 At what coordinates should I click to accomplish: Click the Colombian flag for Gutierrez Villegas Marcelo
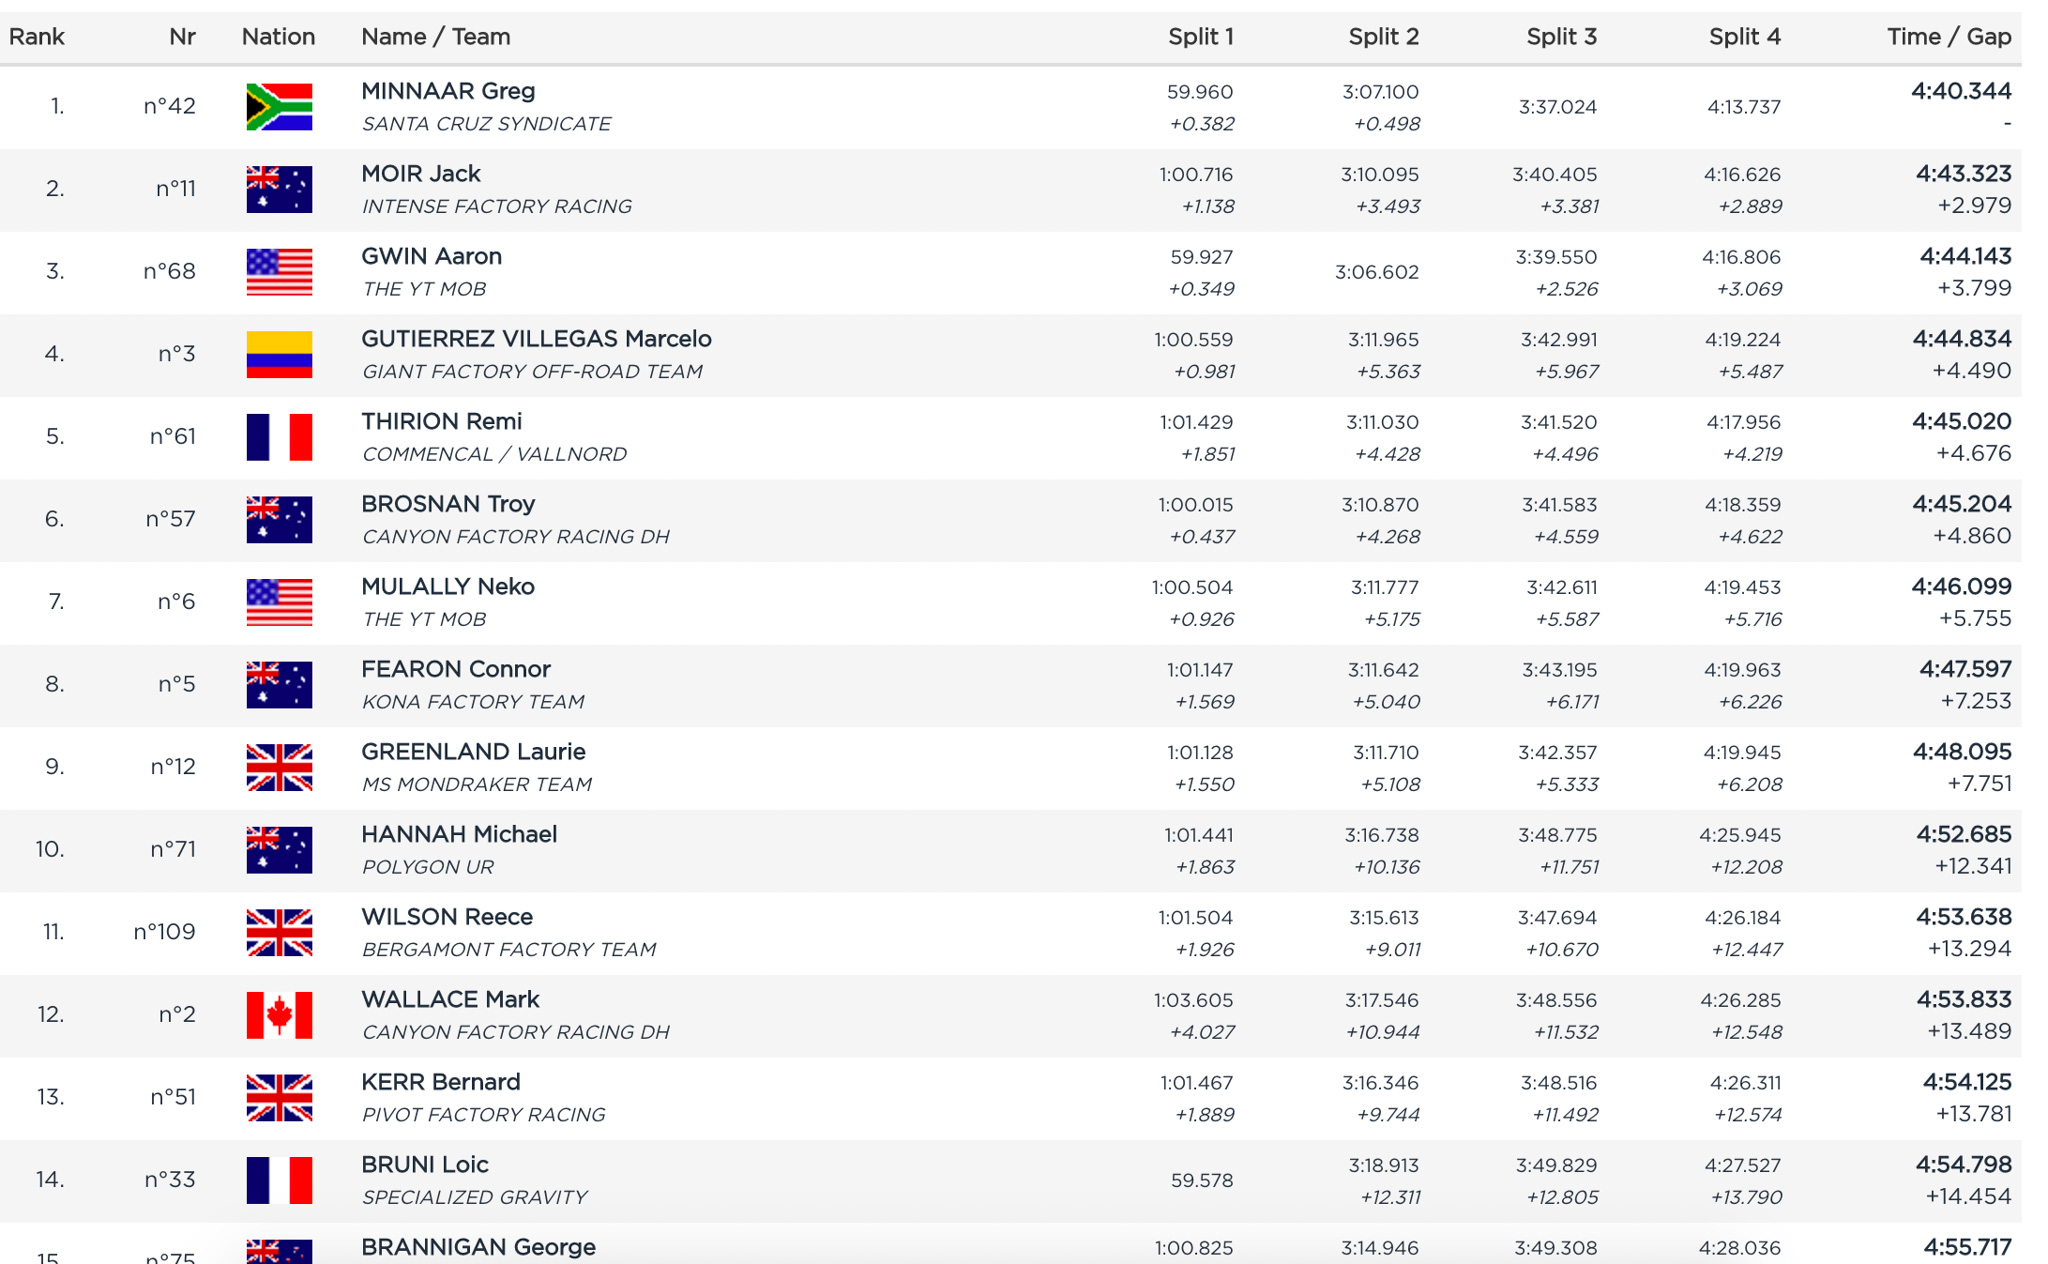pos(279,354)
